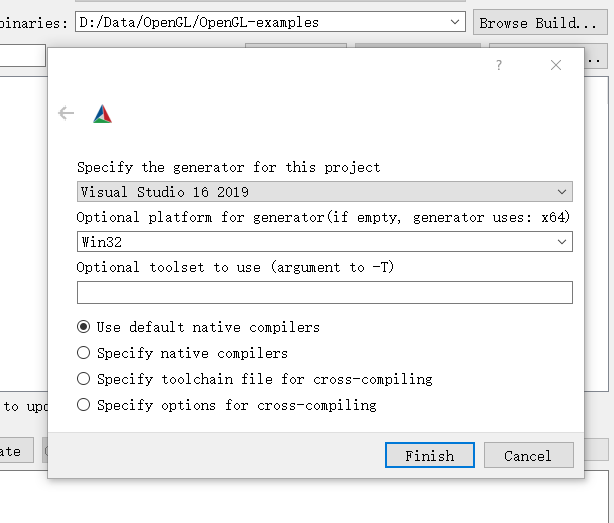Select Specify toolchain file for cross-compiling

tap(84, 379)
